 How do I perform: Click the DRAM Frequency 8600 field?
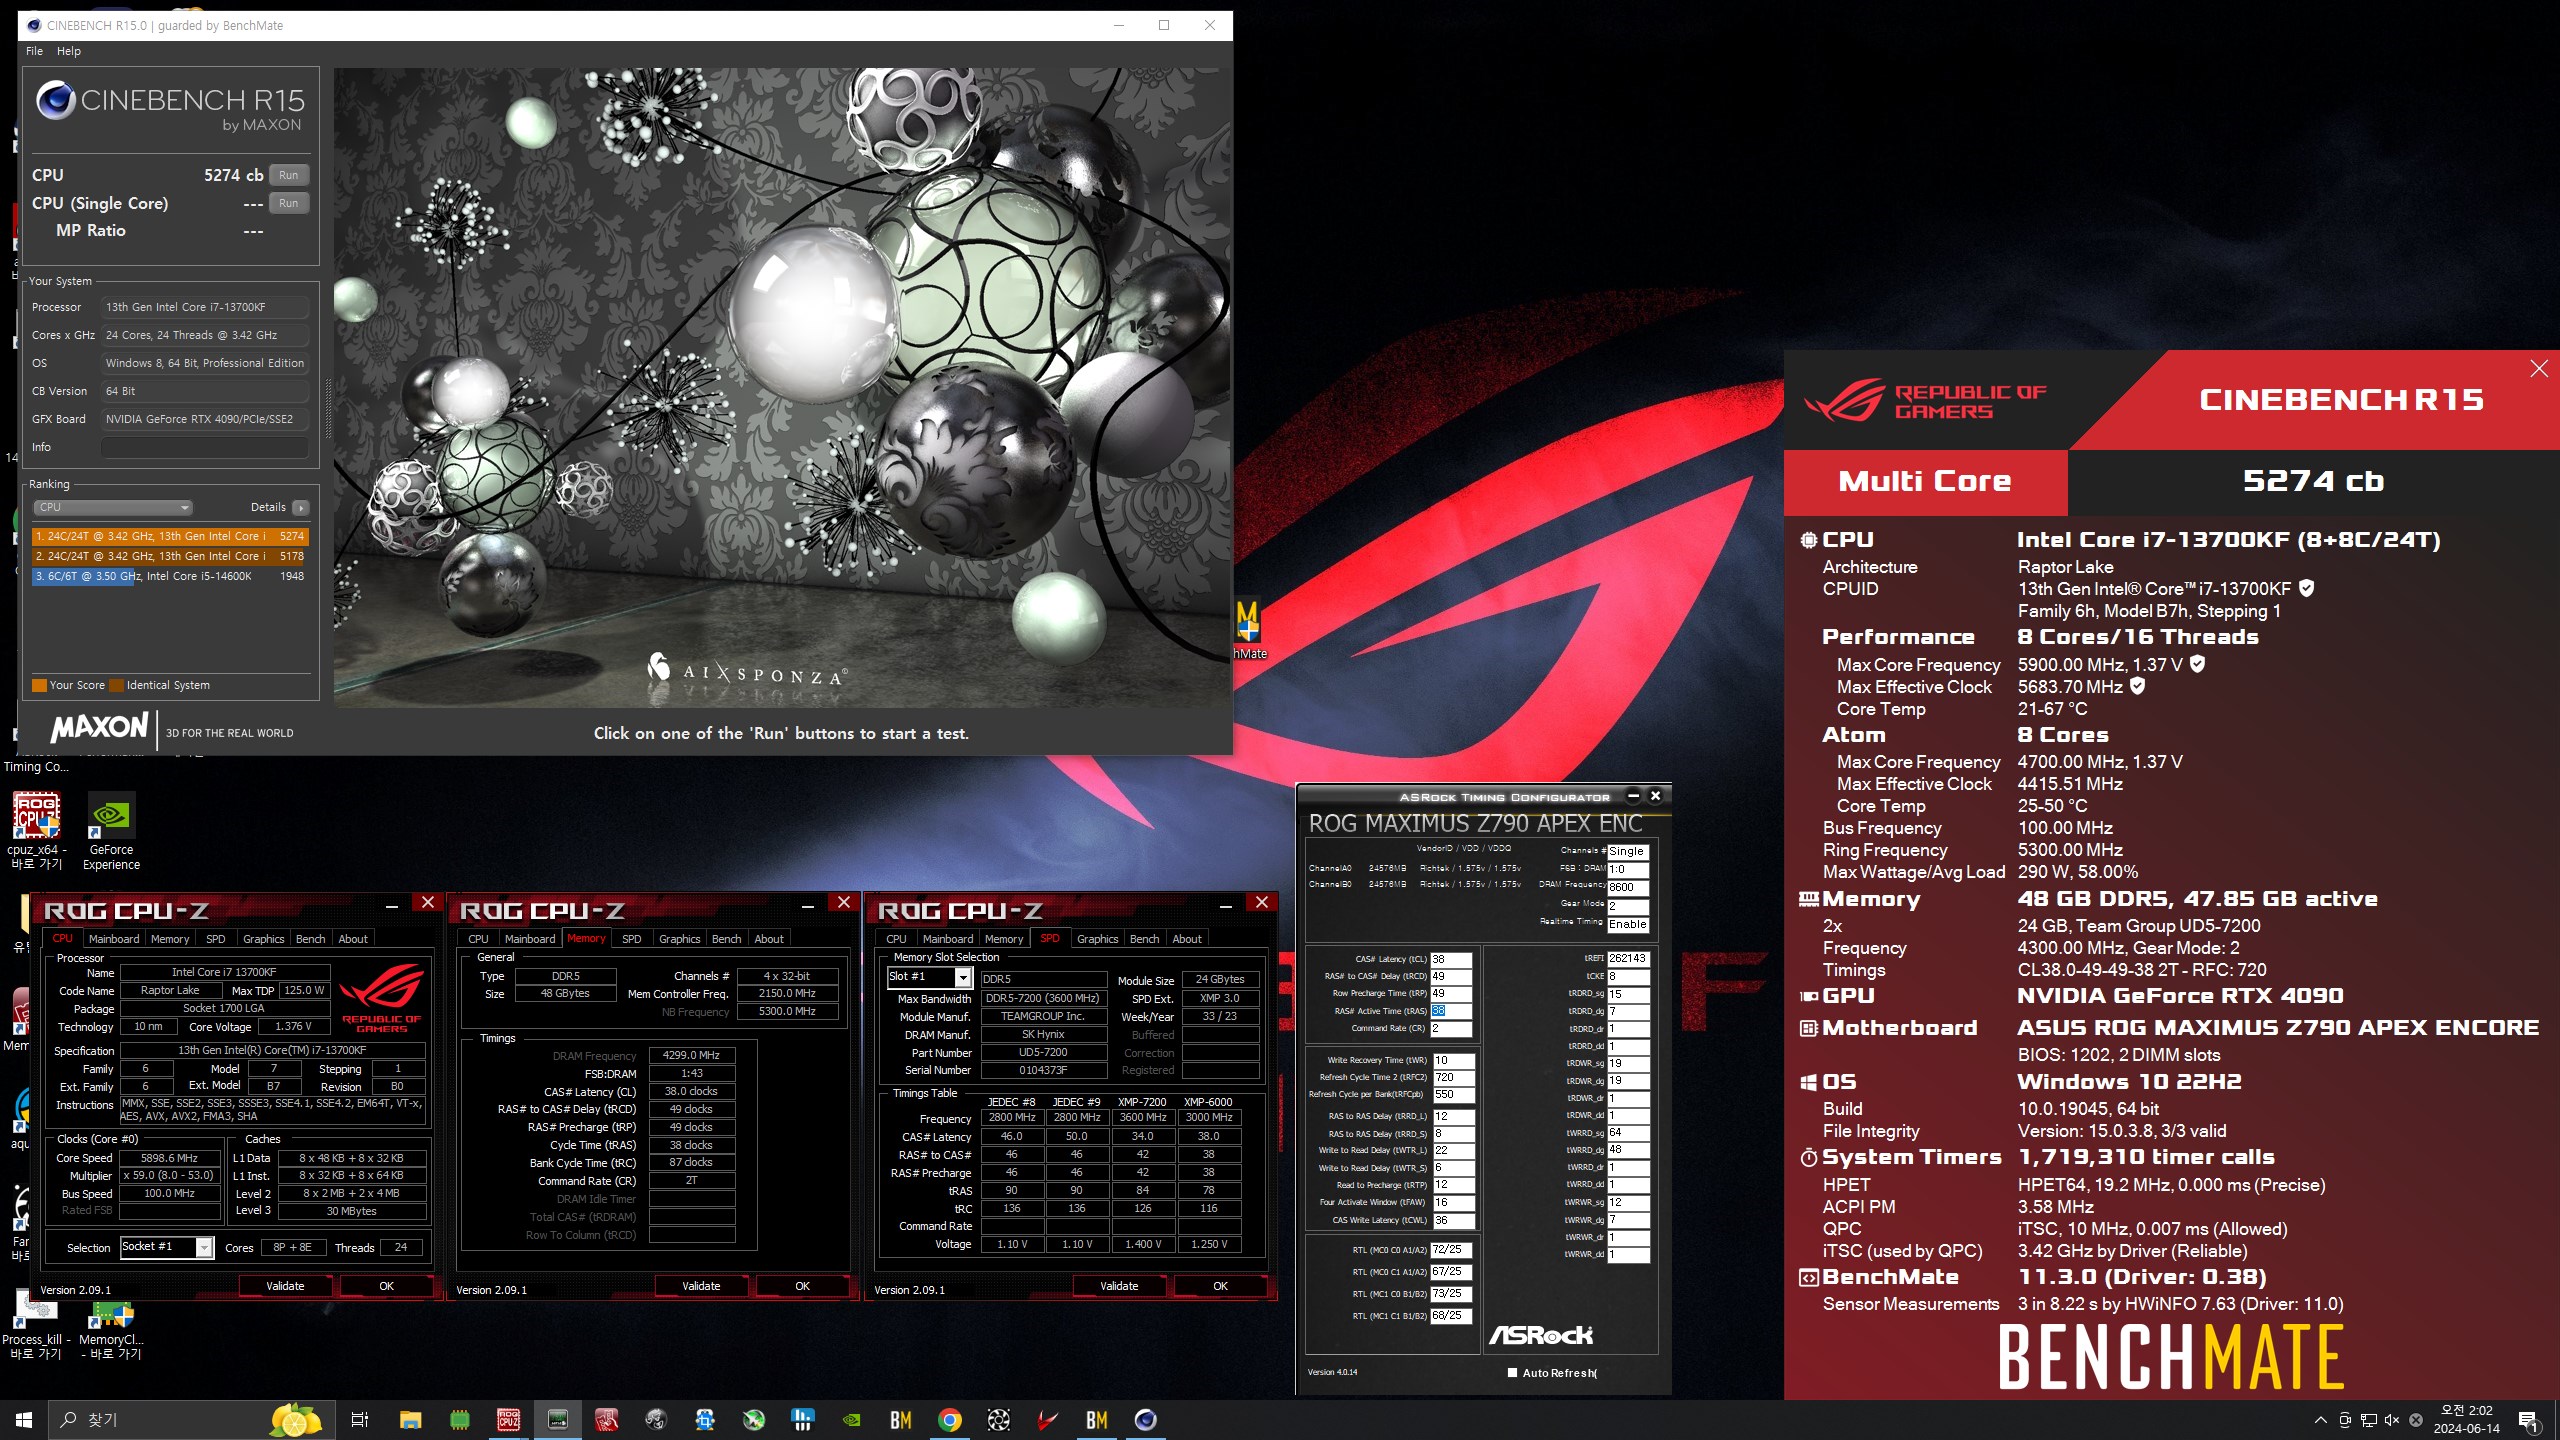[x=1628, y=887]
